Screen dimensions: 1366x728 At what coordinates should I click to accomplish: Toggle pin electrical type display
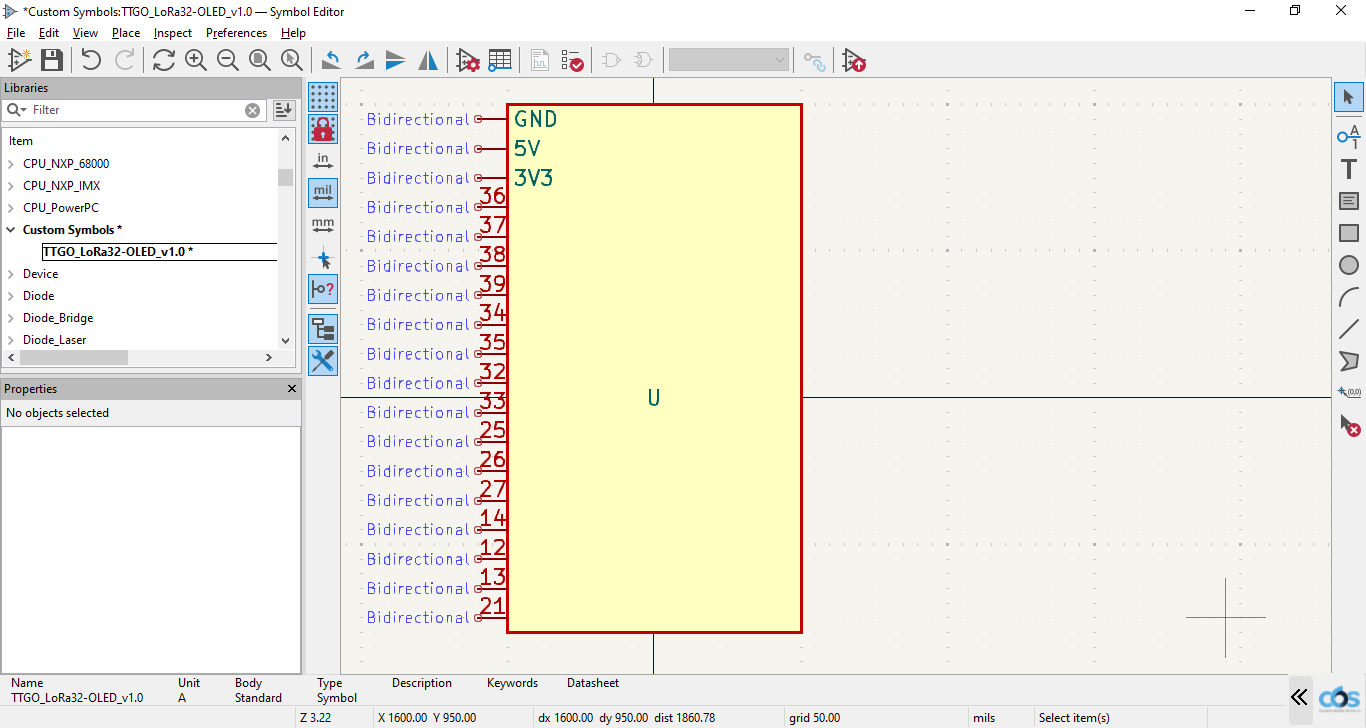pos(323,290)
